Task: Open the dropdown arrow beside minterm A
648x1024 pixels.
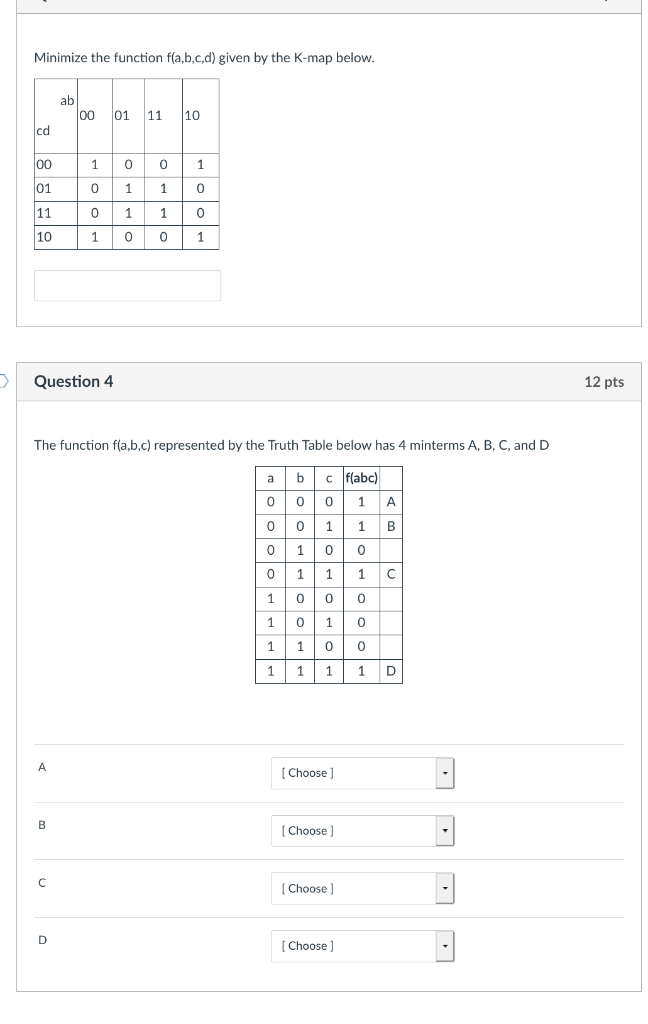Action: click(444, 772)
